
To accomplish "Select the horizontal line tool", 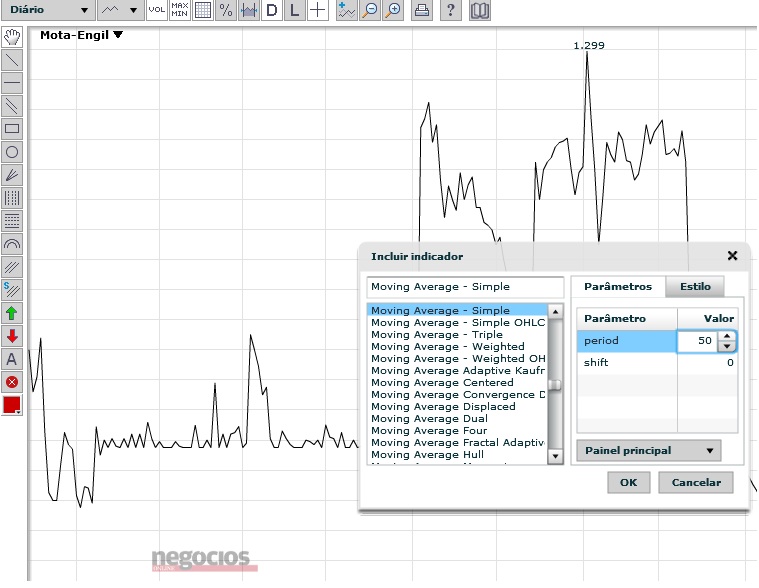I will pos(12,83).
